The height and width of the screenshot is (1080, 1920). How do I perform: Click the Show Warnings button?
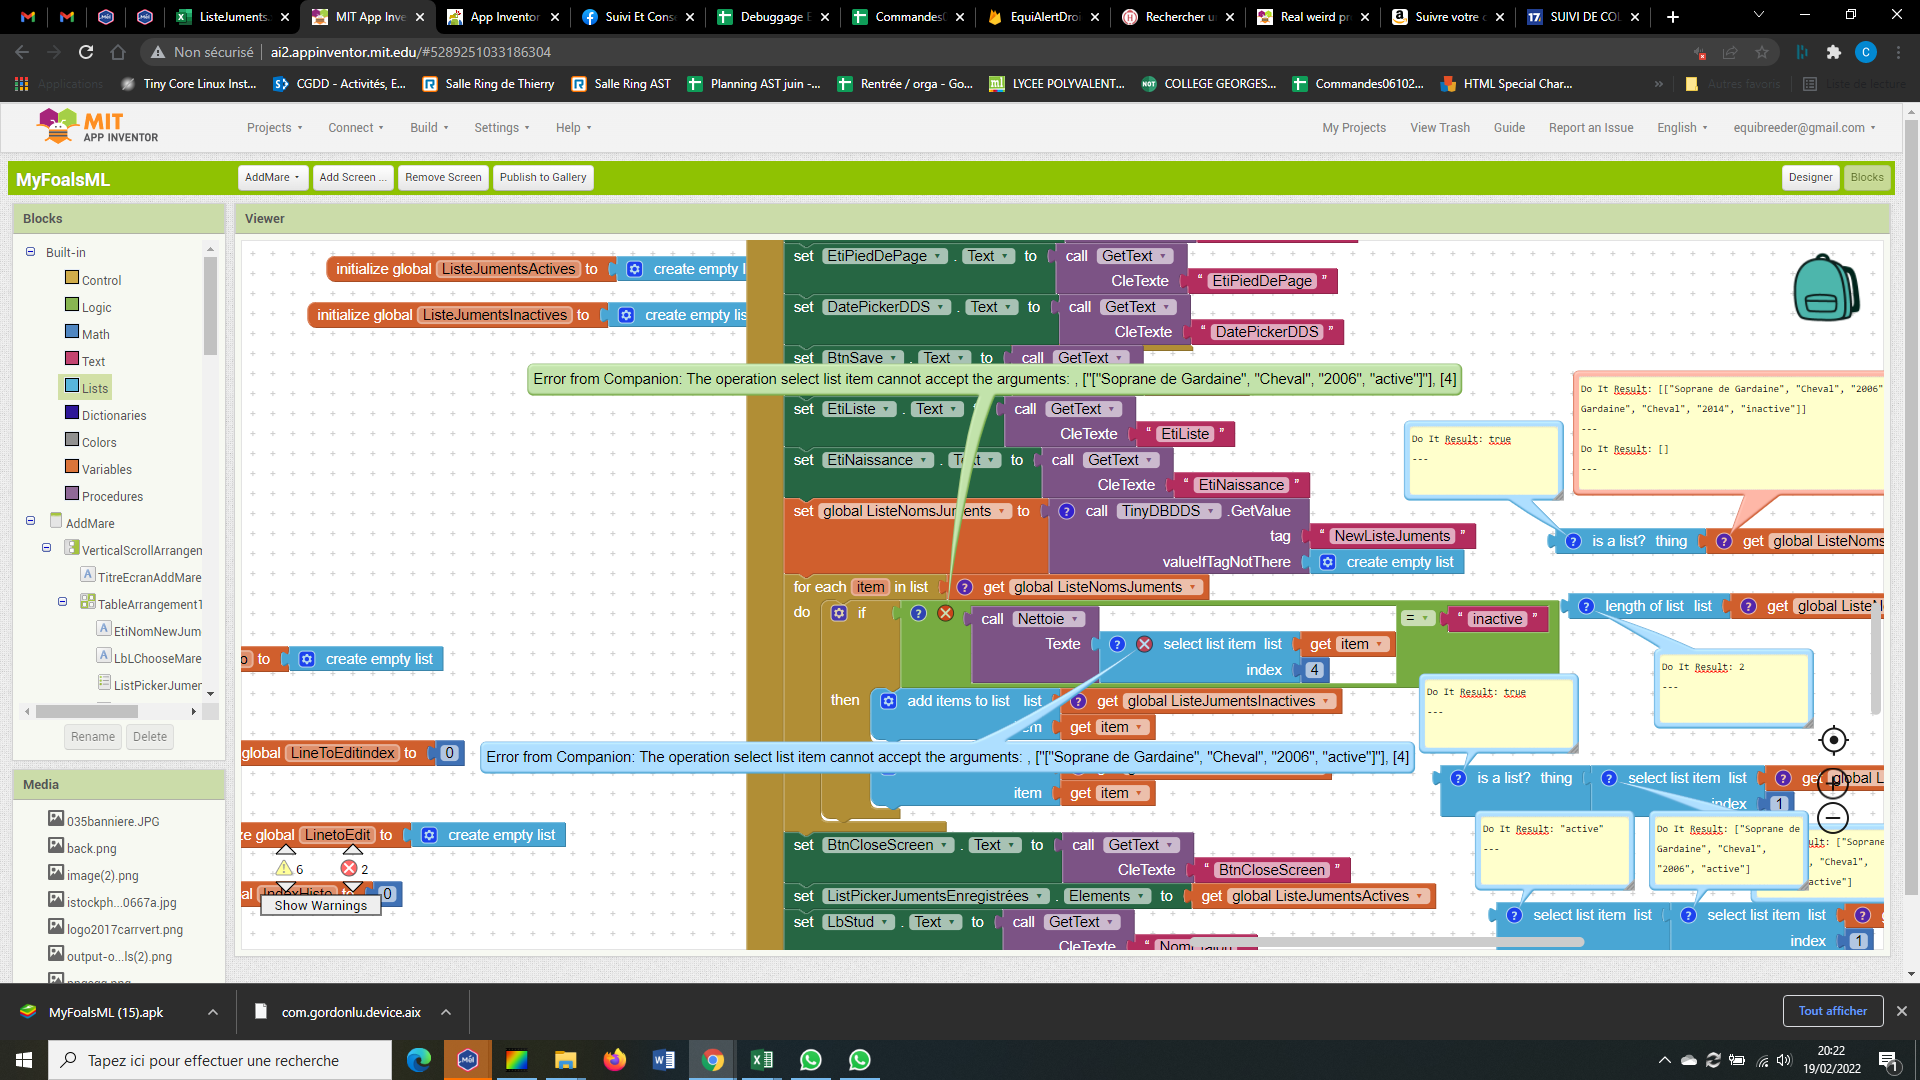click(x=321, y=905)
